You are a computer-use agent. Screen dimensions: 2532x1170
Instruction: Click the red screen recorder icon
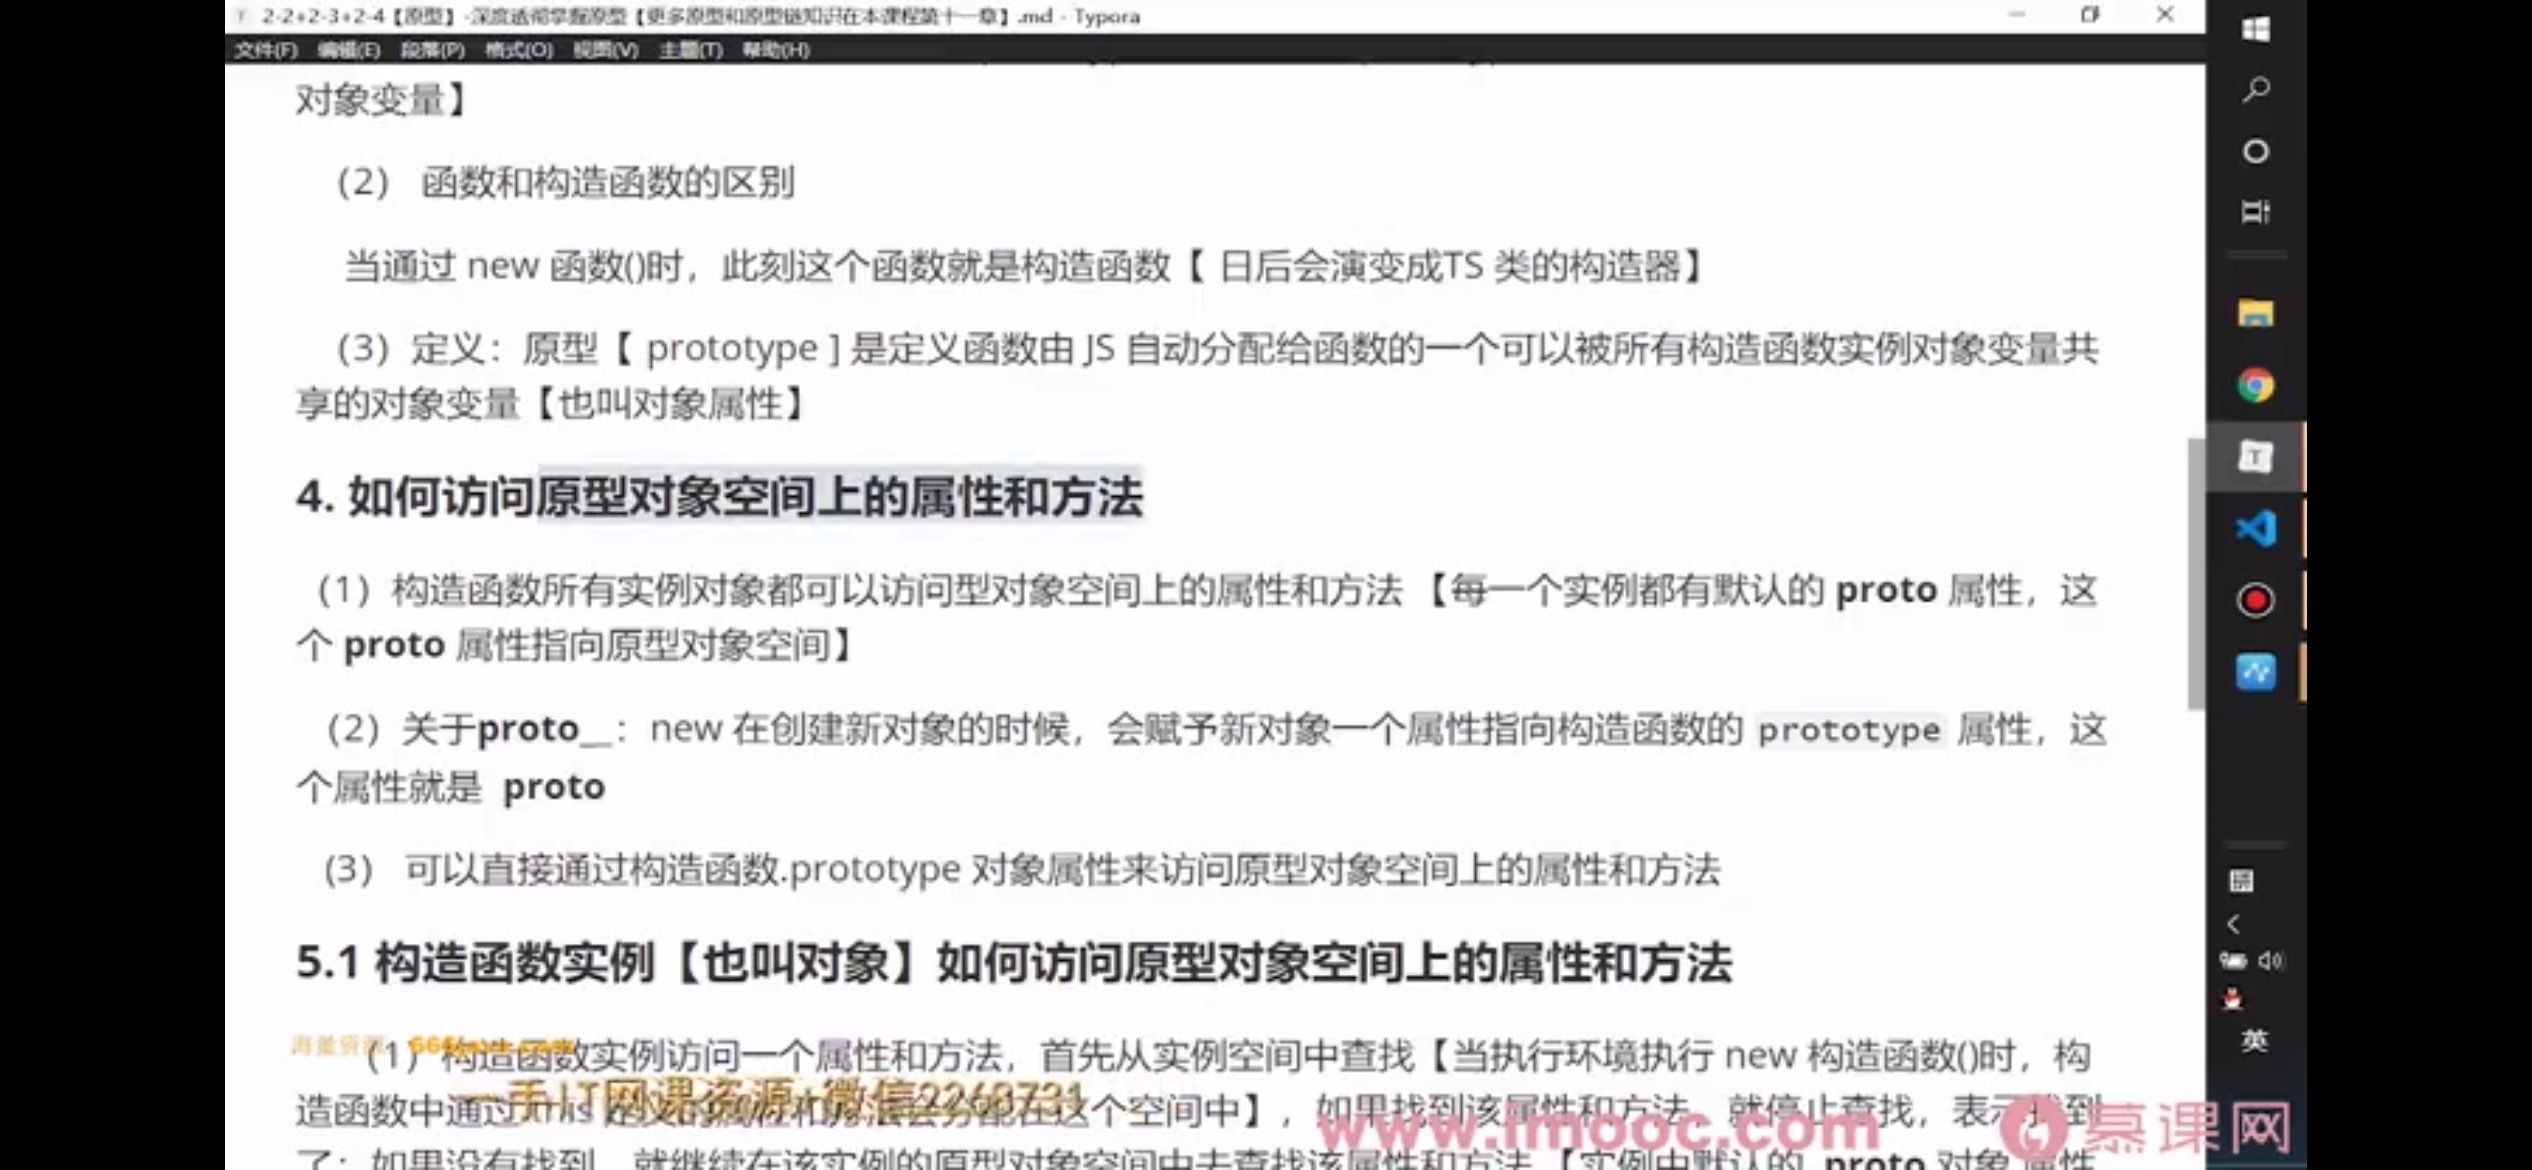tap(2255, 600)
